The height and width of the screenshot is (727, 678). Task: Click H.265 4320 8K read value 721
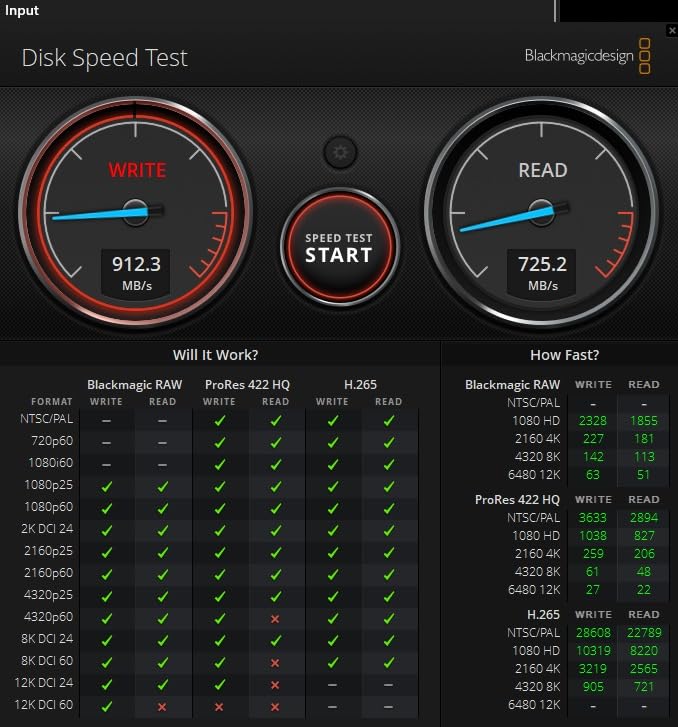coord(644,687)
